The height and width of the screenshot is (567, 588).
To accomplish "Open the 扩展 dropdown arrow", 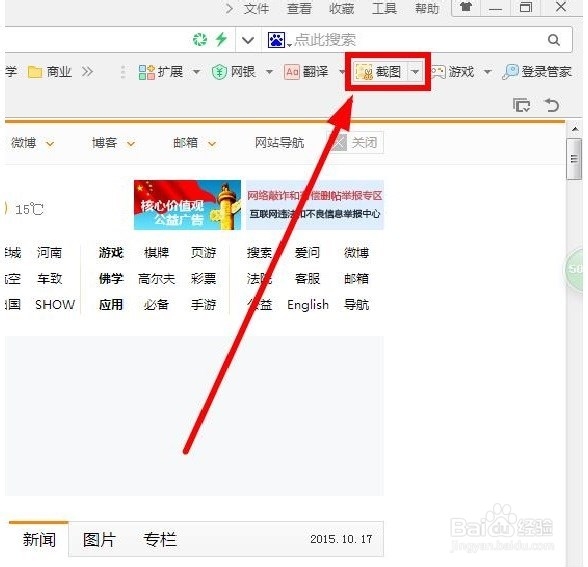I will point(196,72).
